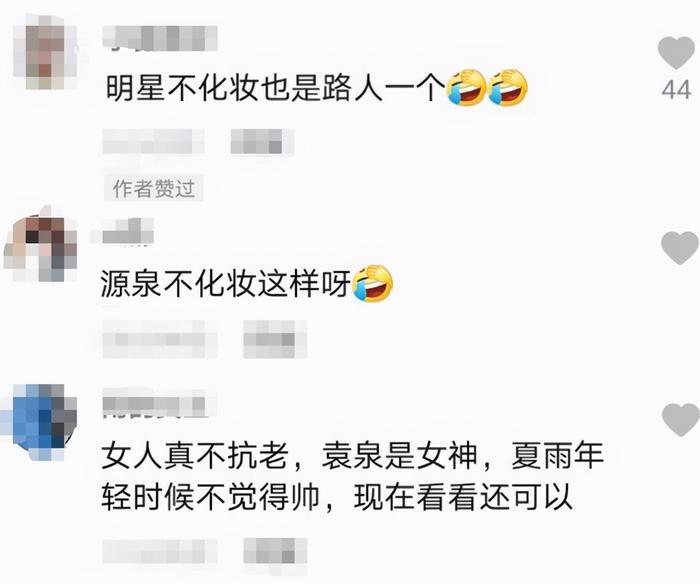Click the 作者赞过 badge
700x584 pixels.
coord(154,188)
